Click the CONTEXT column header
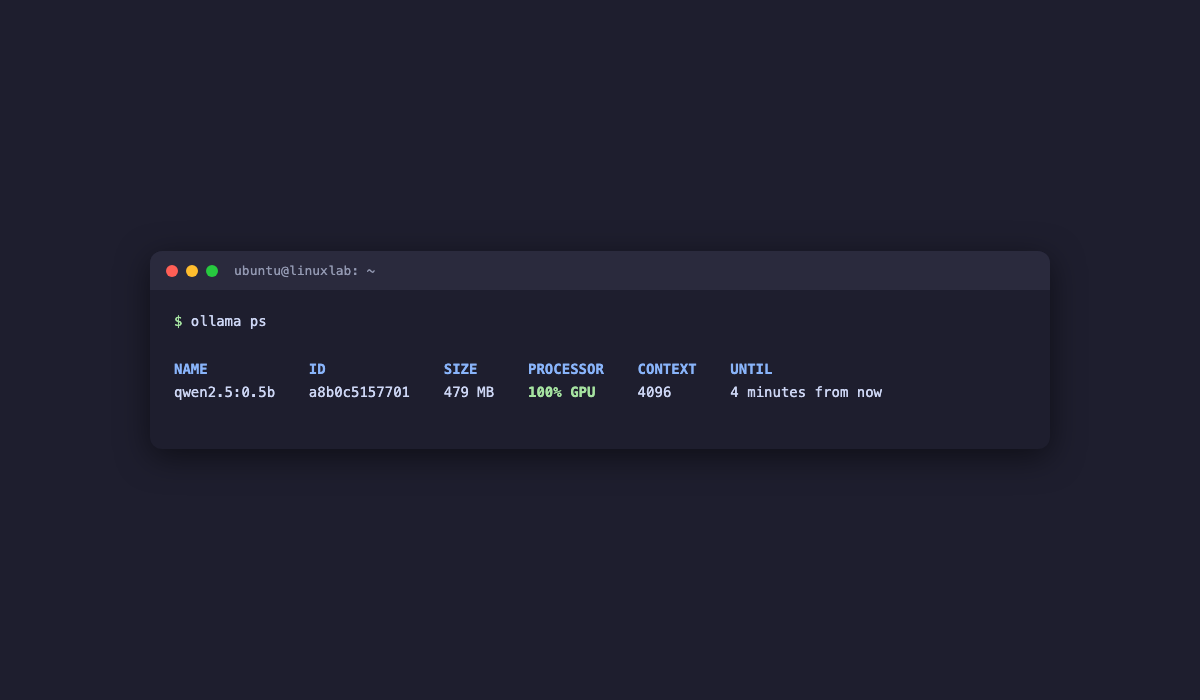The width and height of the screenshot is (1200, 700). (x=667, y=369)
